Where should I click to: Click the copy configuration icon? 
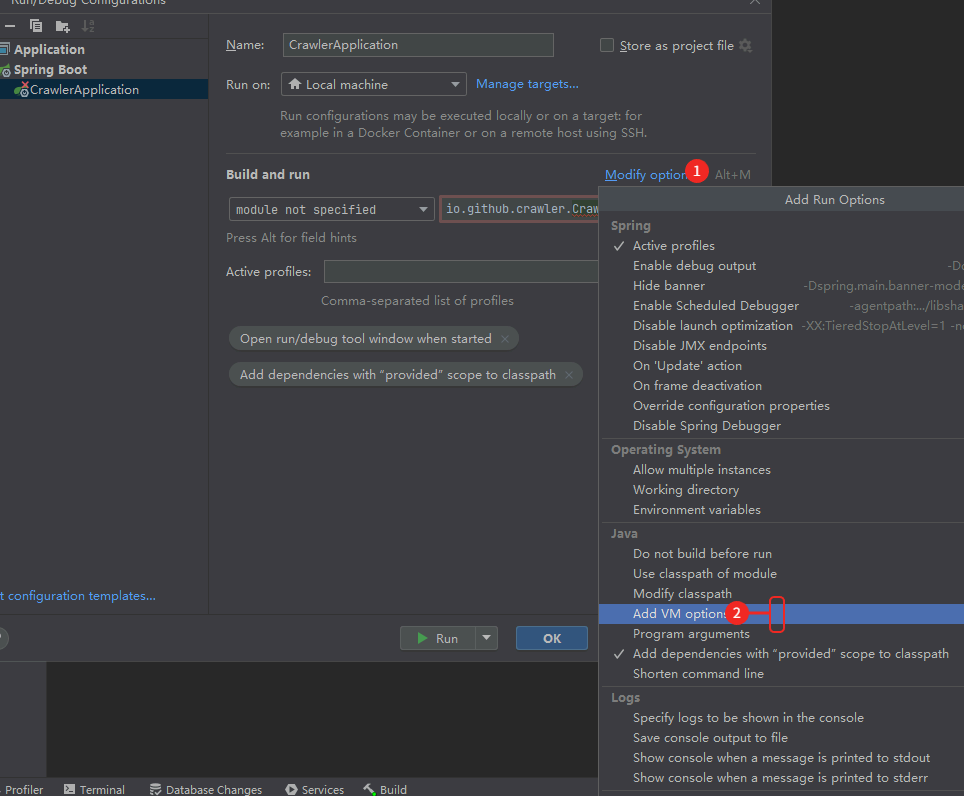(x=36, y=26)
